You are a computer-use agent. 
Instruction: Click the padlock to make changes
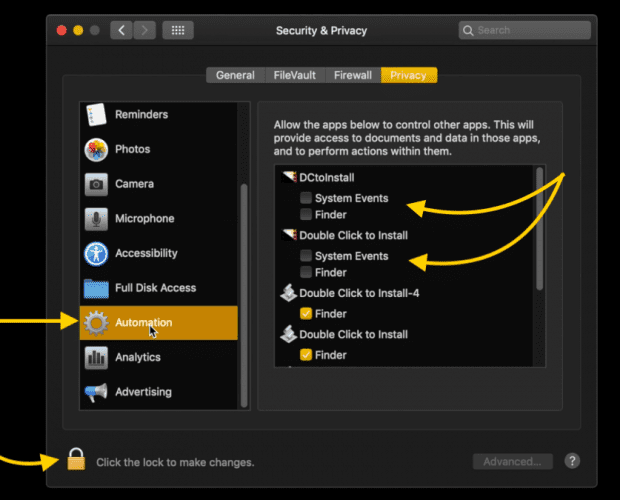(76, 458)
